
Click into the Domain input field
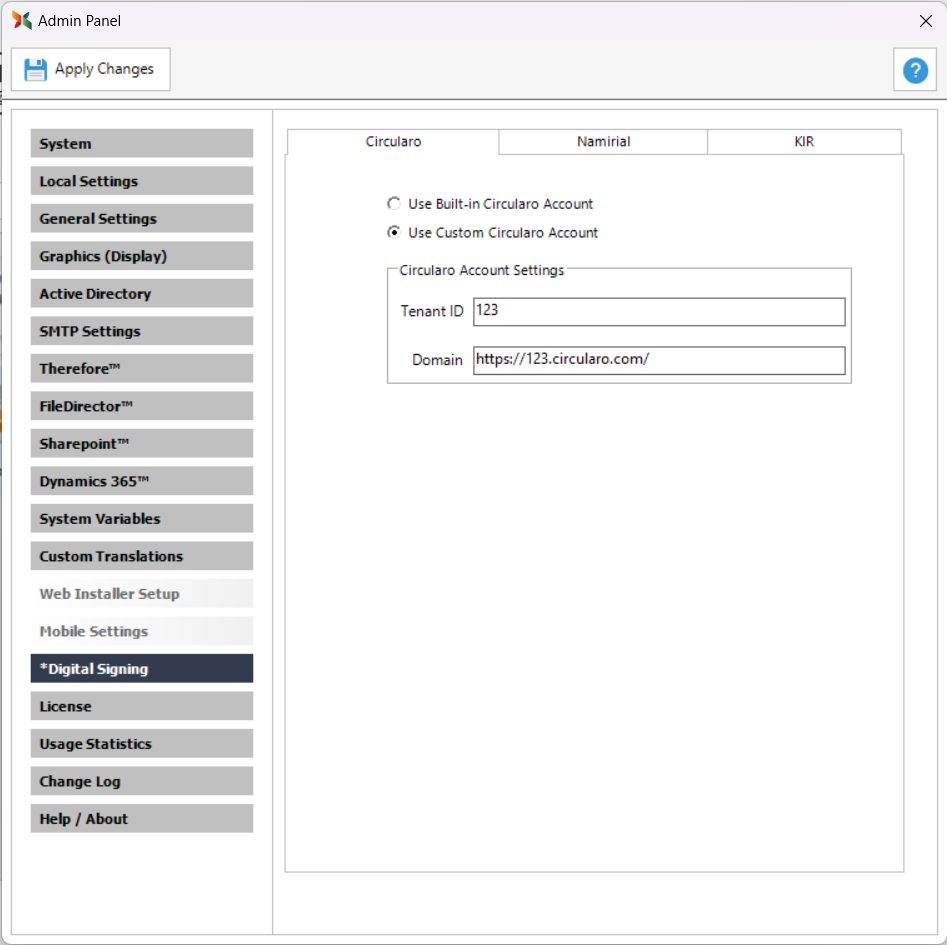click(659, 360)
